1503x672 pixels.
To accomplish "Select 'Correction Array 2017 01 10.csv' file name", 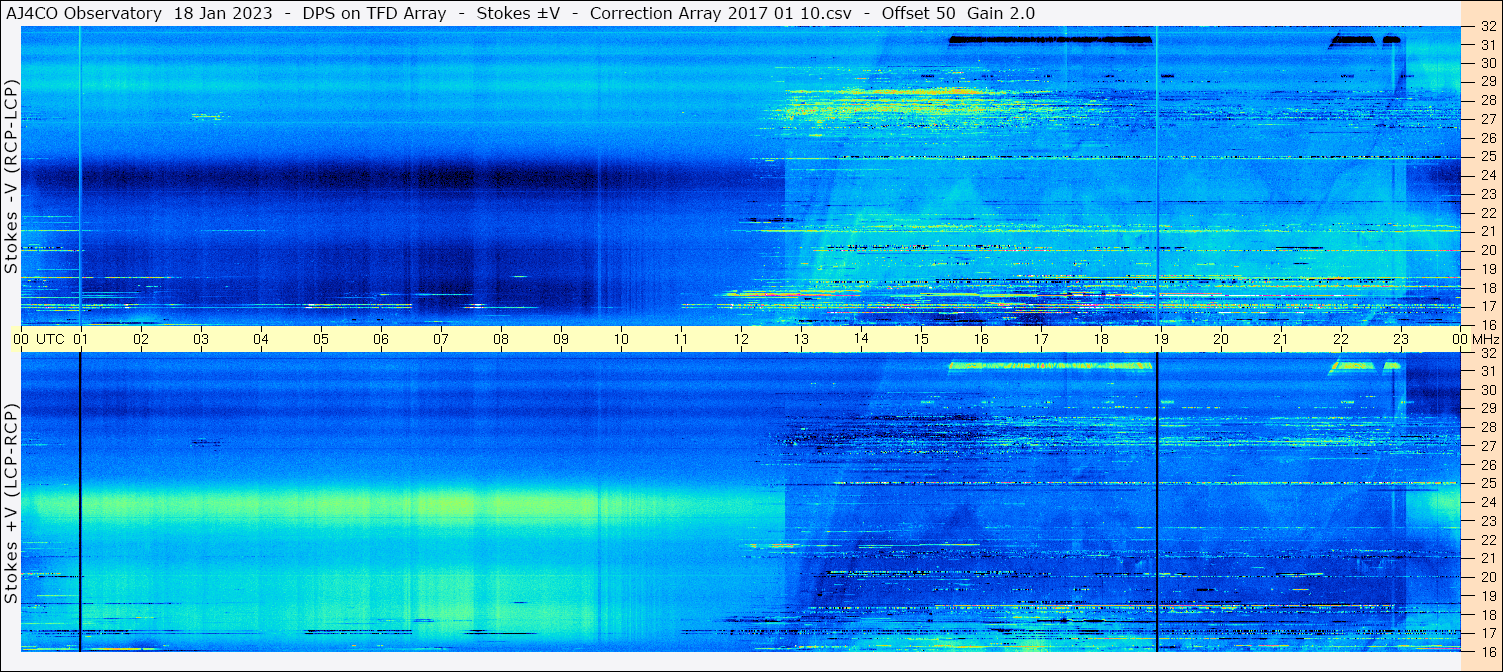I will (721, 13).
